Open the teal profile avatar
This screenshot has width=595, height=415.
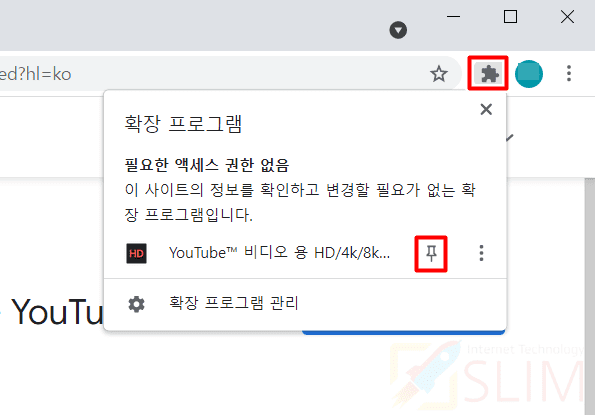(x=529, y=74)
